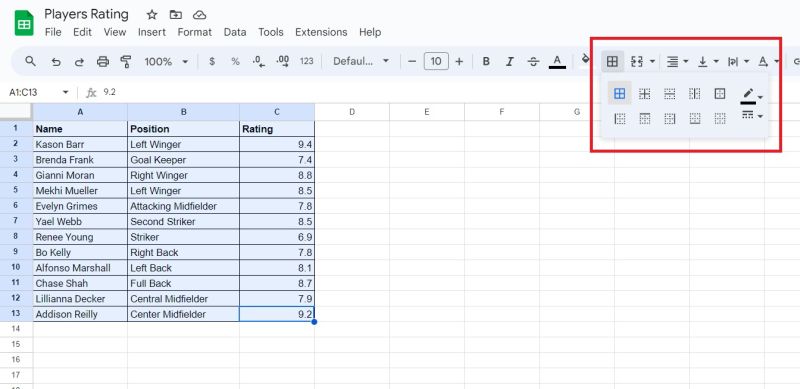Click the undo arrow
800x389 pixels.
(56, 62)
